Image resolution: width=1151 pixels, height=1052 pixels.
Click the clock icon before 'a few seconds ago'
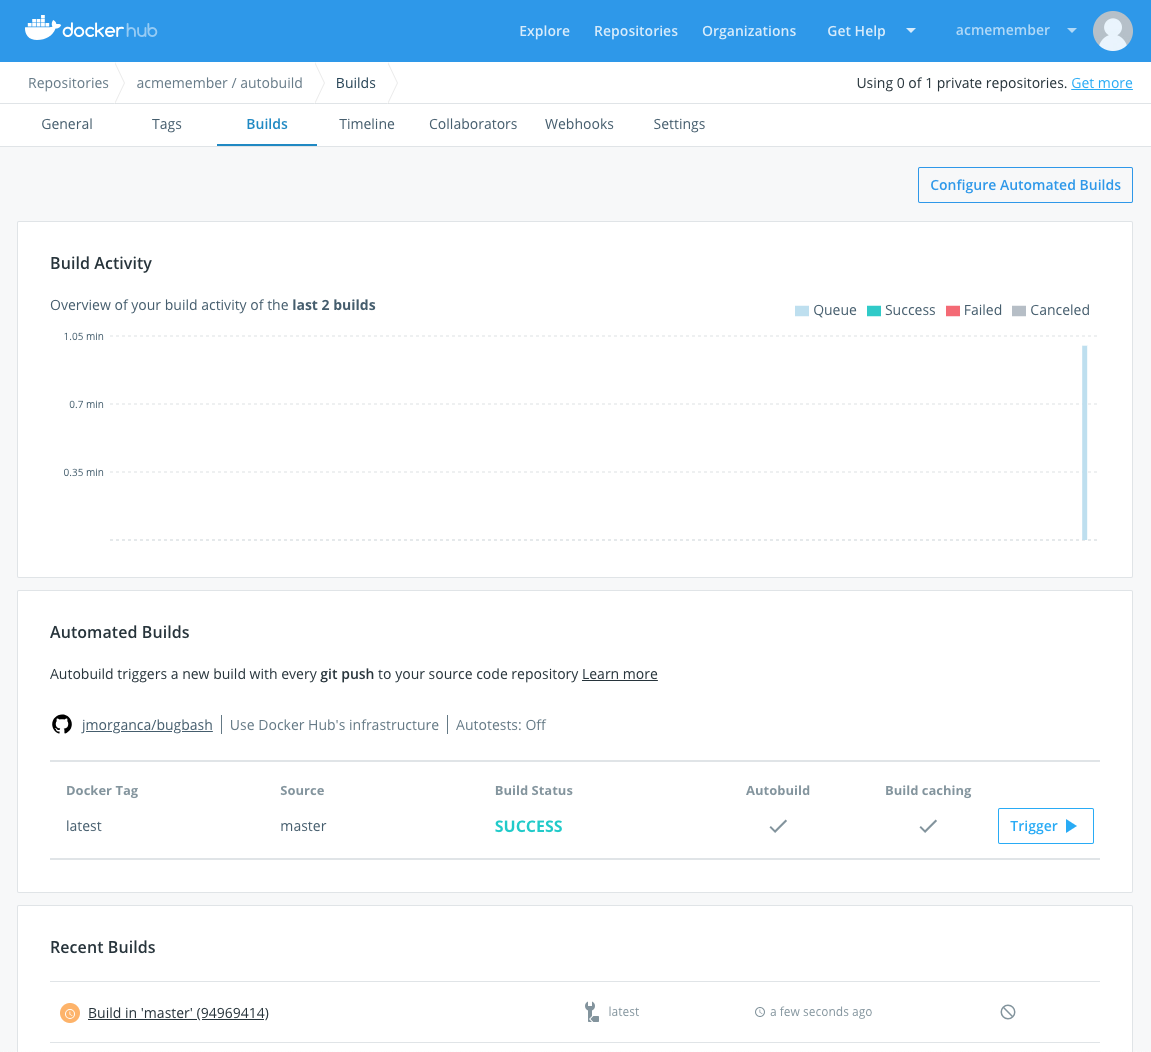pyautogui.click(x=761, y=1012)
